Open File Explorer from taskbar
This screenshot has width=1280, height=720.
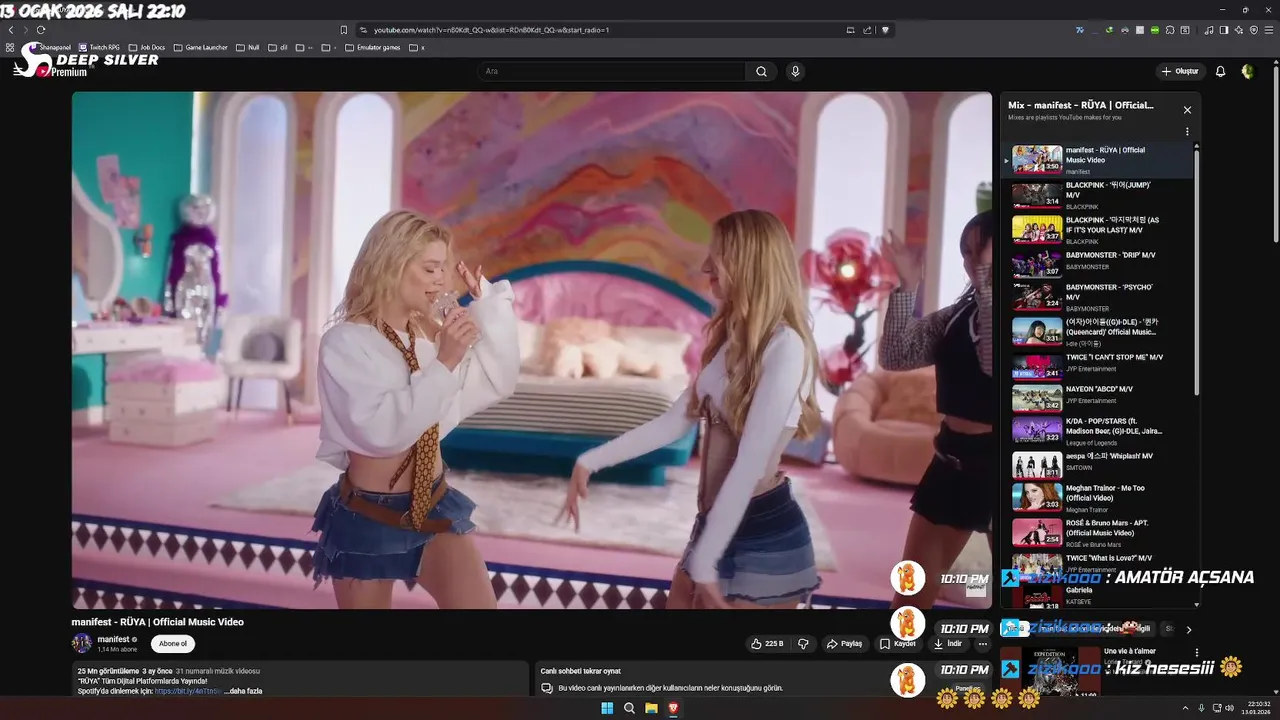[x=651, y=708]
